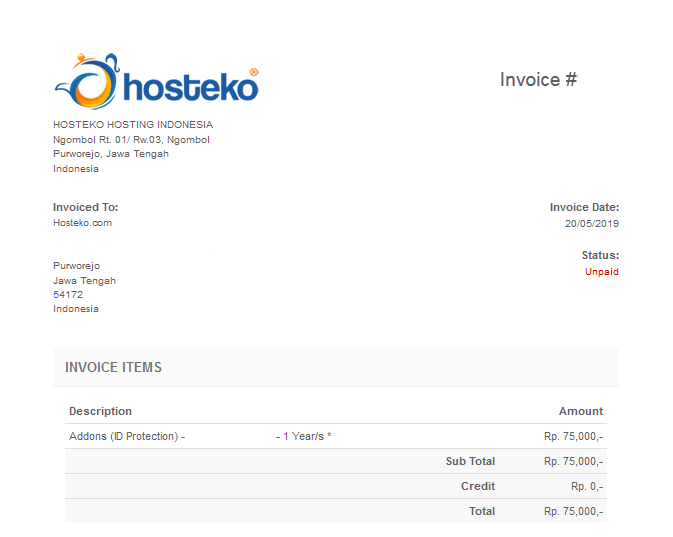Select the Total row amount value
The image size is (673, 537).
573,511
